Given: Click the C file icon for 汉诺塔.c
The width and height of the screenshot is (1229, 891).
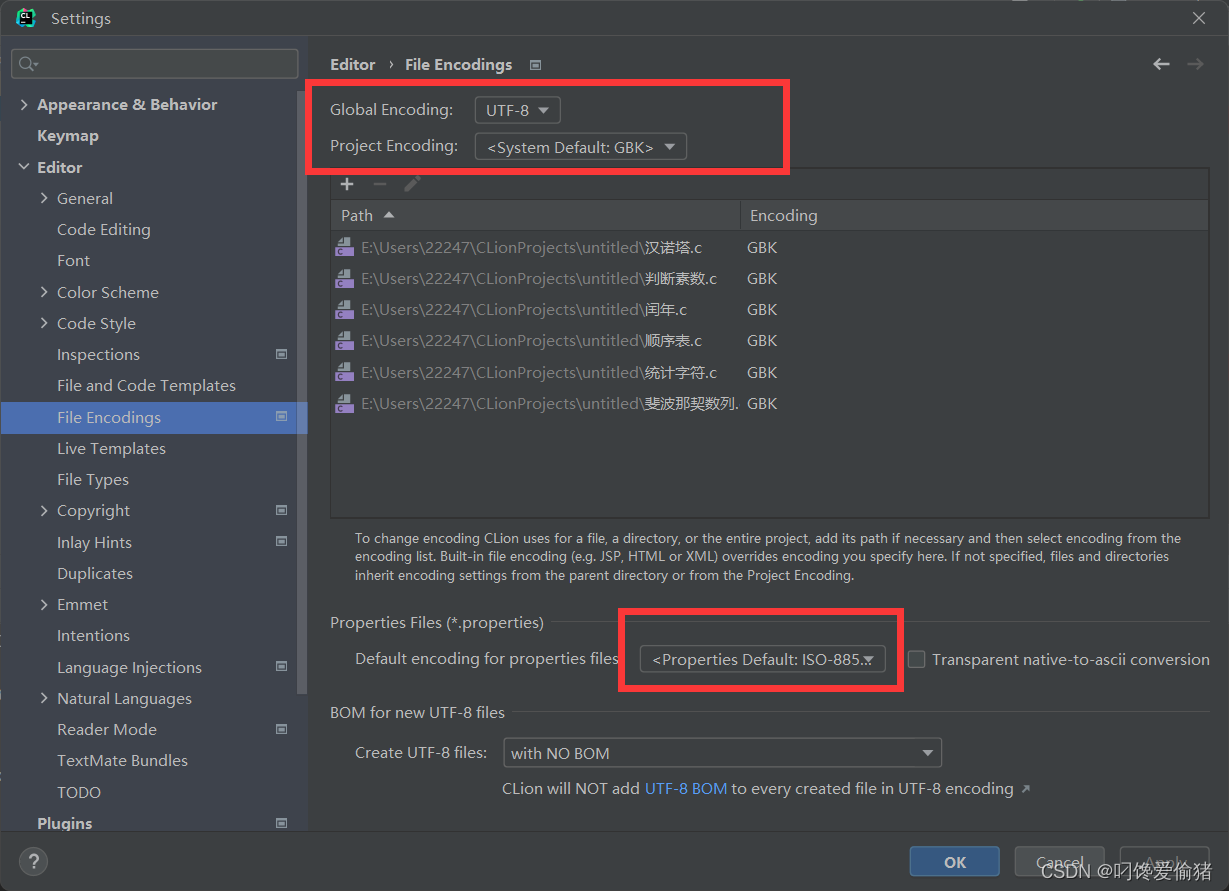Looking at the screenshot, I should (x=344, y=247).
